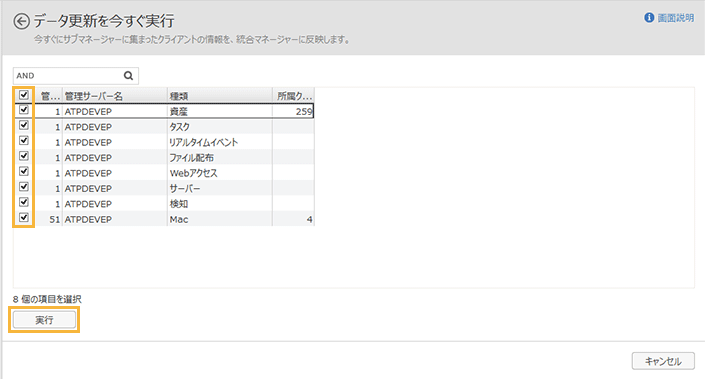Uncheck the リアルタイムイベント row checkbox

pos(24,141)
